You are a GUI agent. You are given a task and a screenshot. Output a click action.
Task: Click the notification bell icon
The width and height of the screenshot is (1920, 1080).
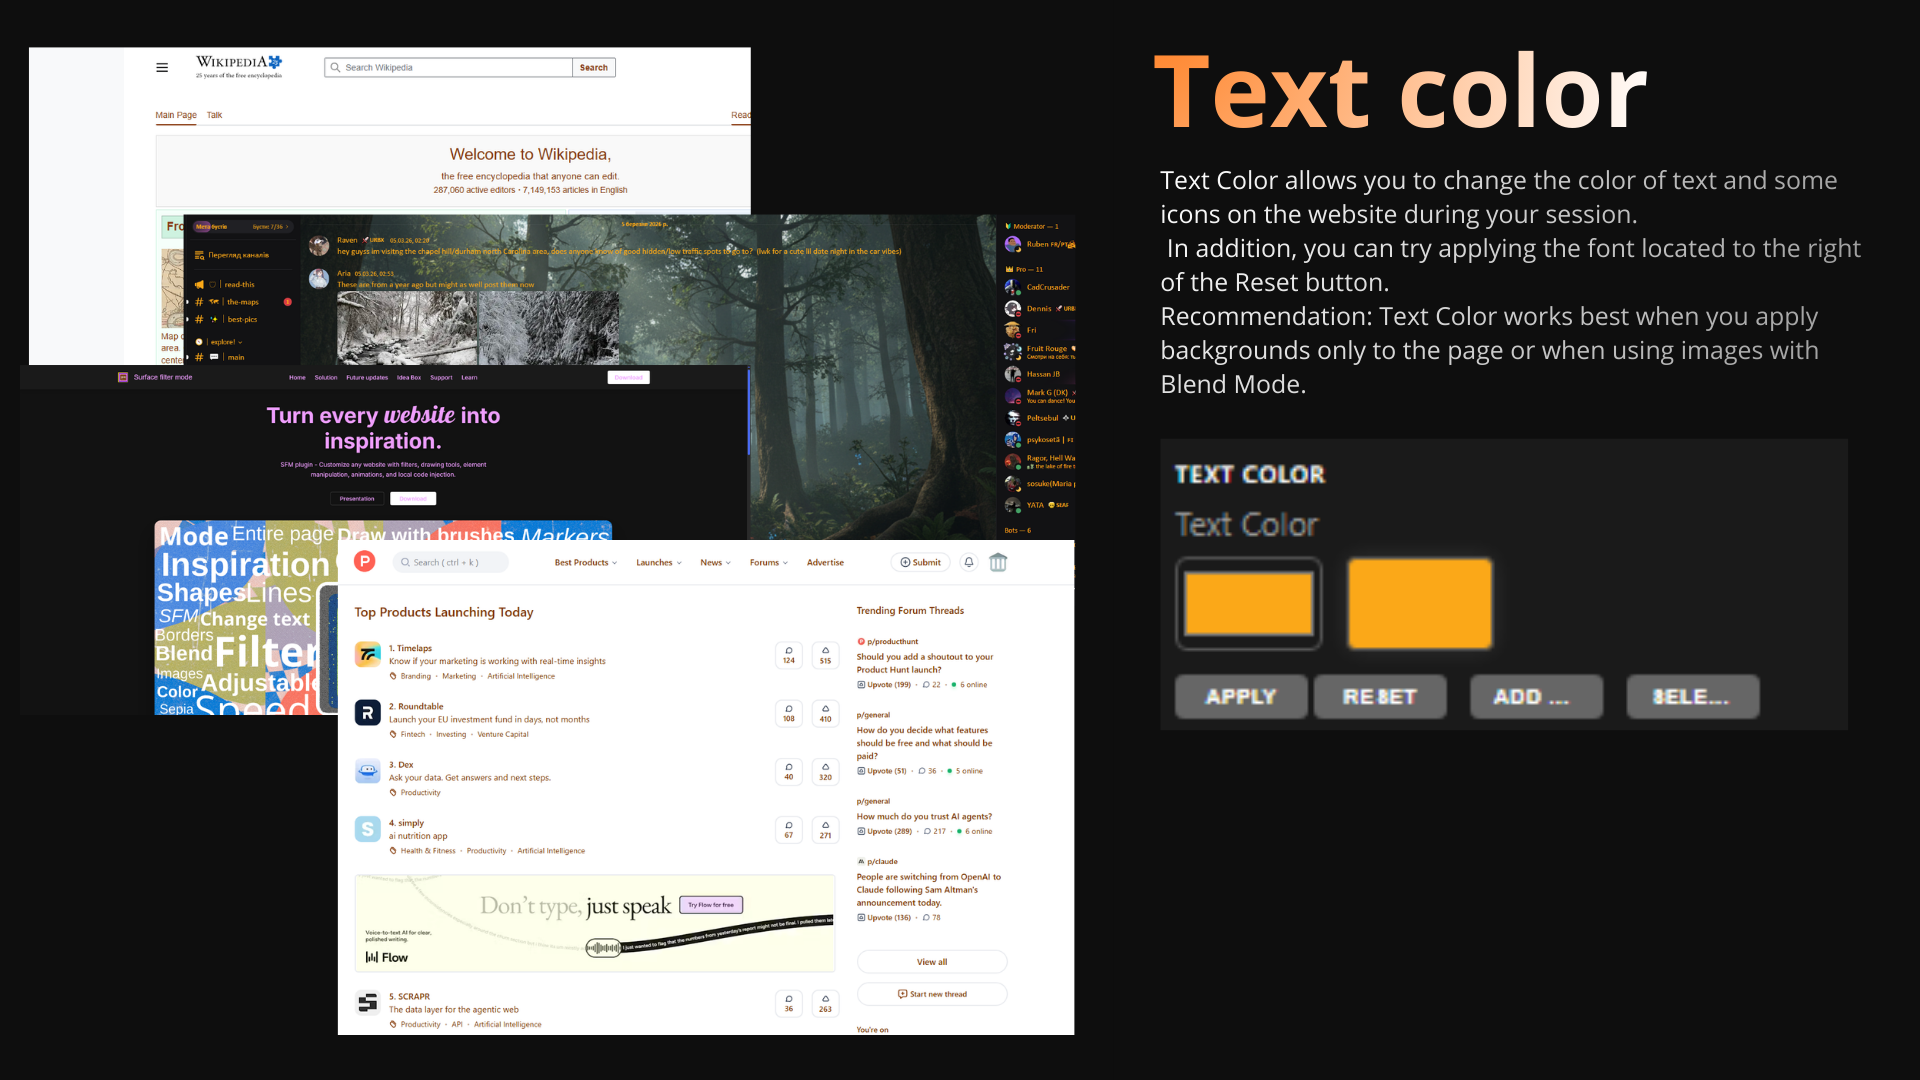(968, 562)
